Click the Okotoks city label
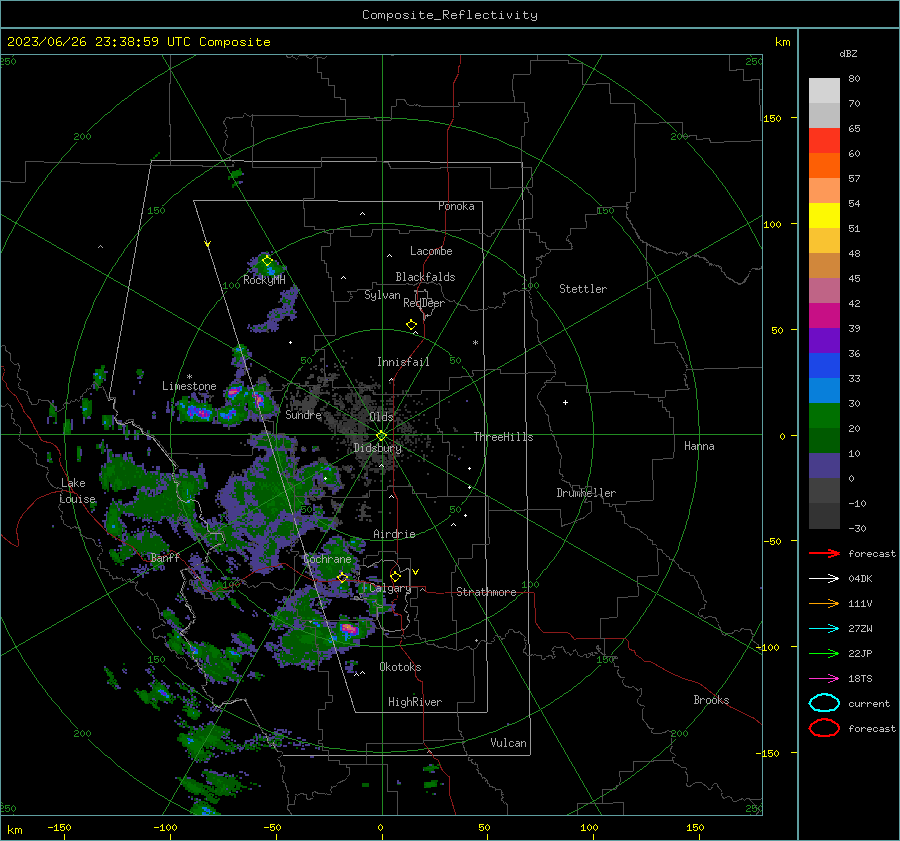This screenshot has height=841, width=900. [400, 667]
